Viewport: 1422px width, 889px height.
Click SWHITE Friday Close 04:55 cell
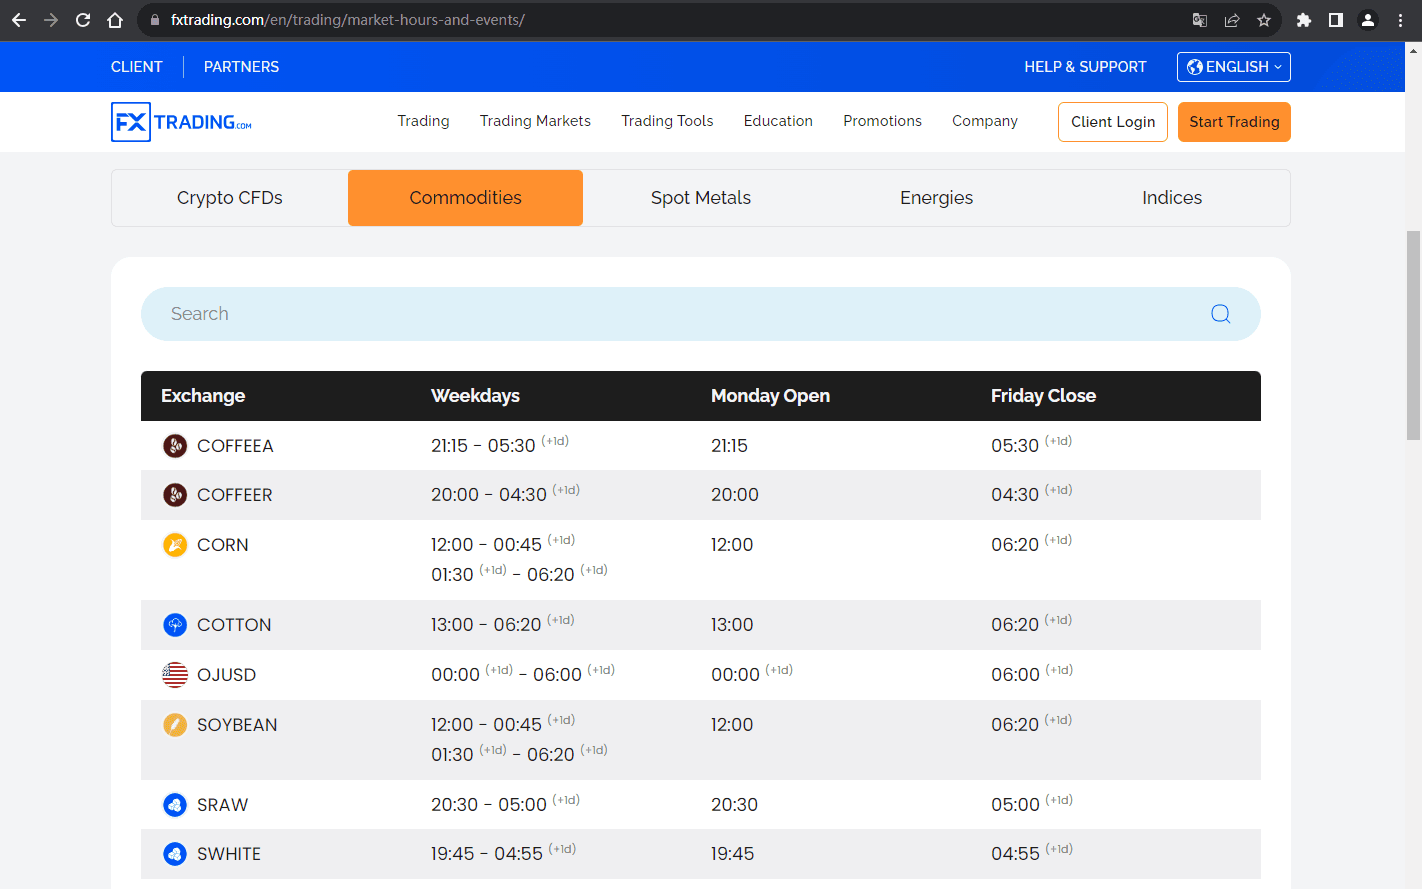point(1031,853)
